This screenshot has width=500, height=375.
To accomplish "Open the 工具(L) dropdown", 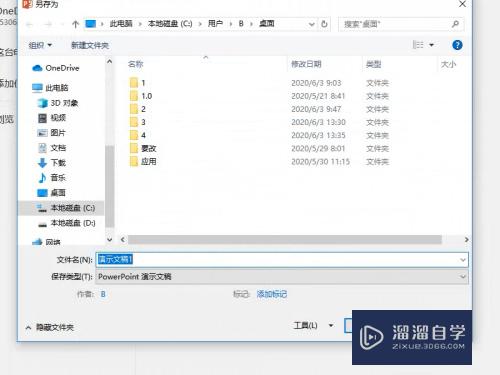I will 313,325.
